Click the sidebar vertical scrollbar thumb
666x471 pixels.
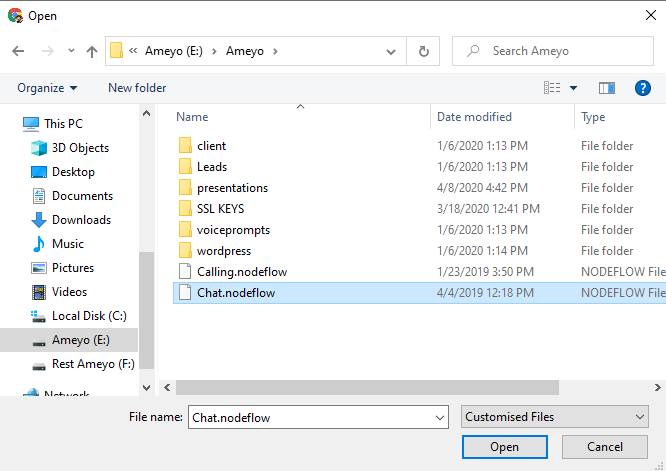tap(147, 310)
